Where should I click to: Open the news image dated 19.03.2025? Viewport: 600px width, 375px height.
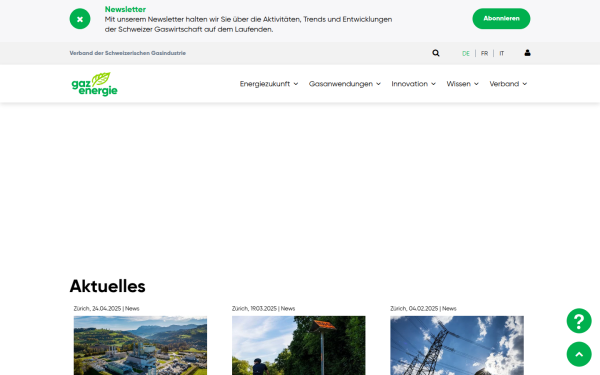[298, 346]
